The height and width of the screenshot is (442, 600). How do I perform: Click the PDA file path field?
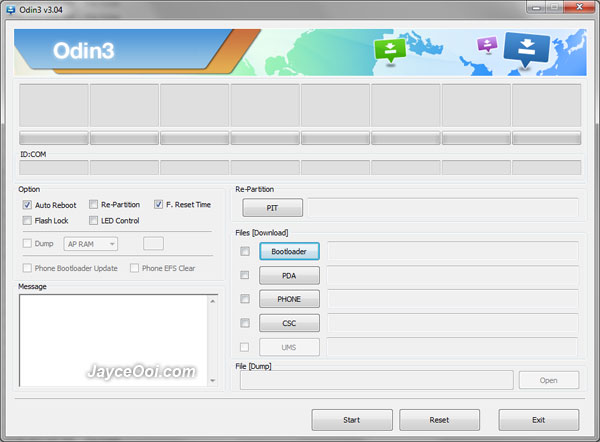pos(453,275)
